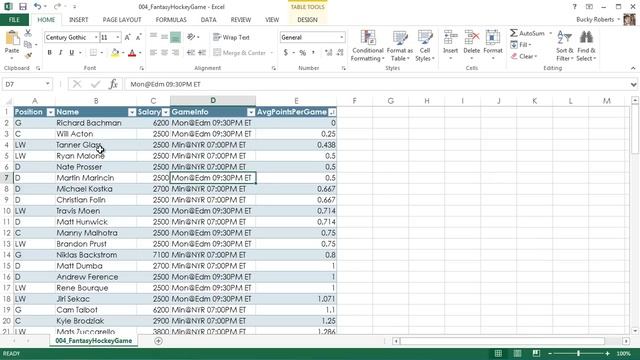This screenshot has width=640, height=360.
Task: Toggle Align Left button in Alignment group
Action: (153, 53)
